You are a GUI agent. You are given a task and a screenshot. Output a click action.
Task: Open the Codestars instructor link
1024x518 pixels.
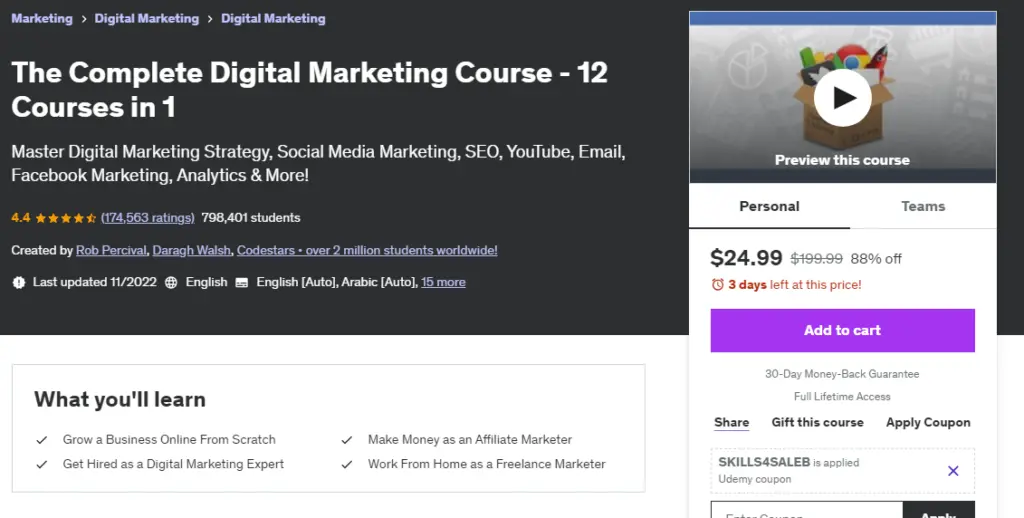367,250
